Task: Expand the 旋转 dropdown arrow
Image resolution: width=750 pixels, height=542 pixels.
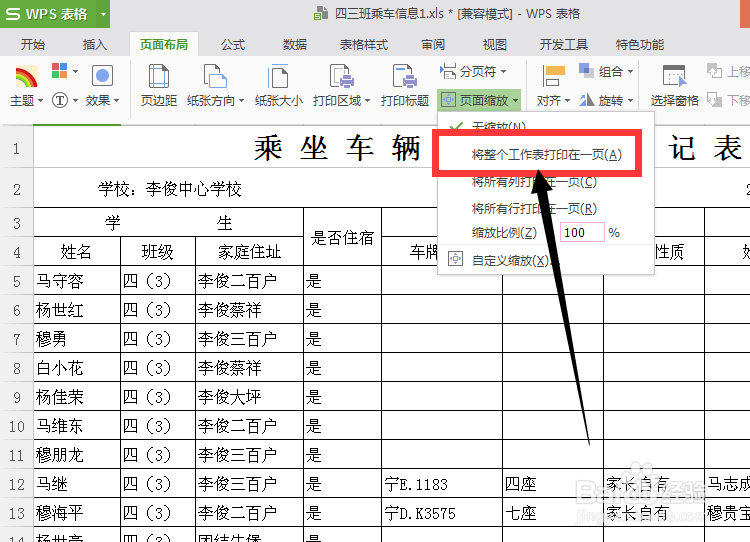Action: coord(630,100)
